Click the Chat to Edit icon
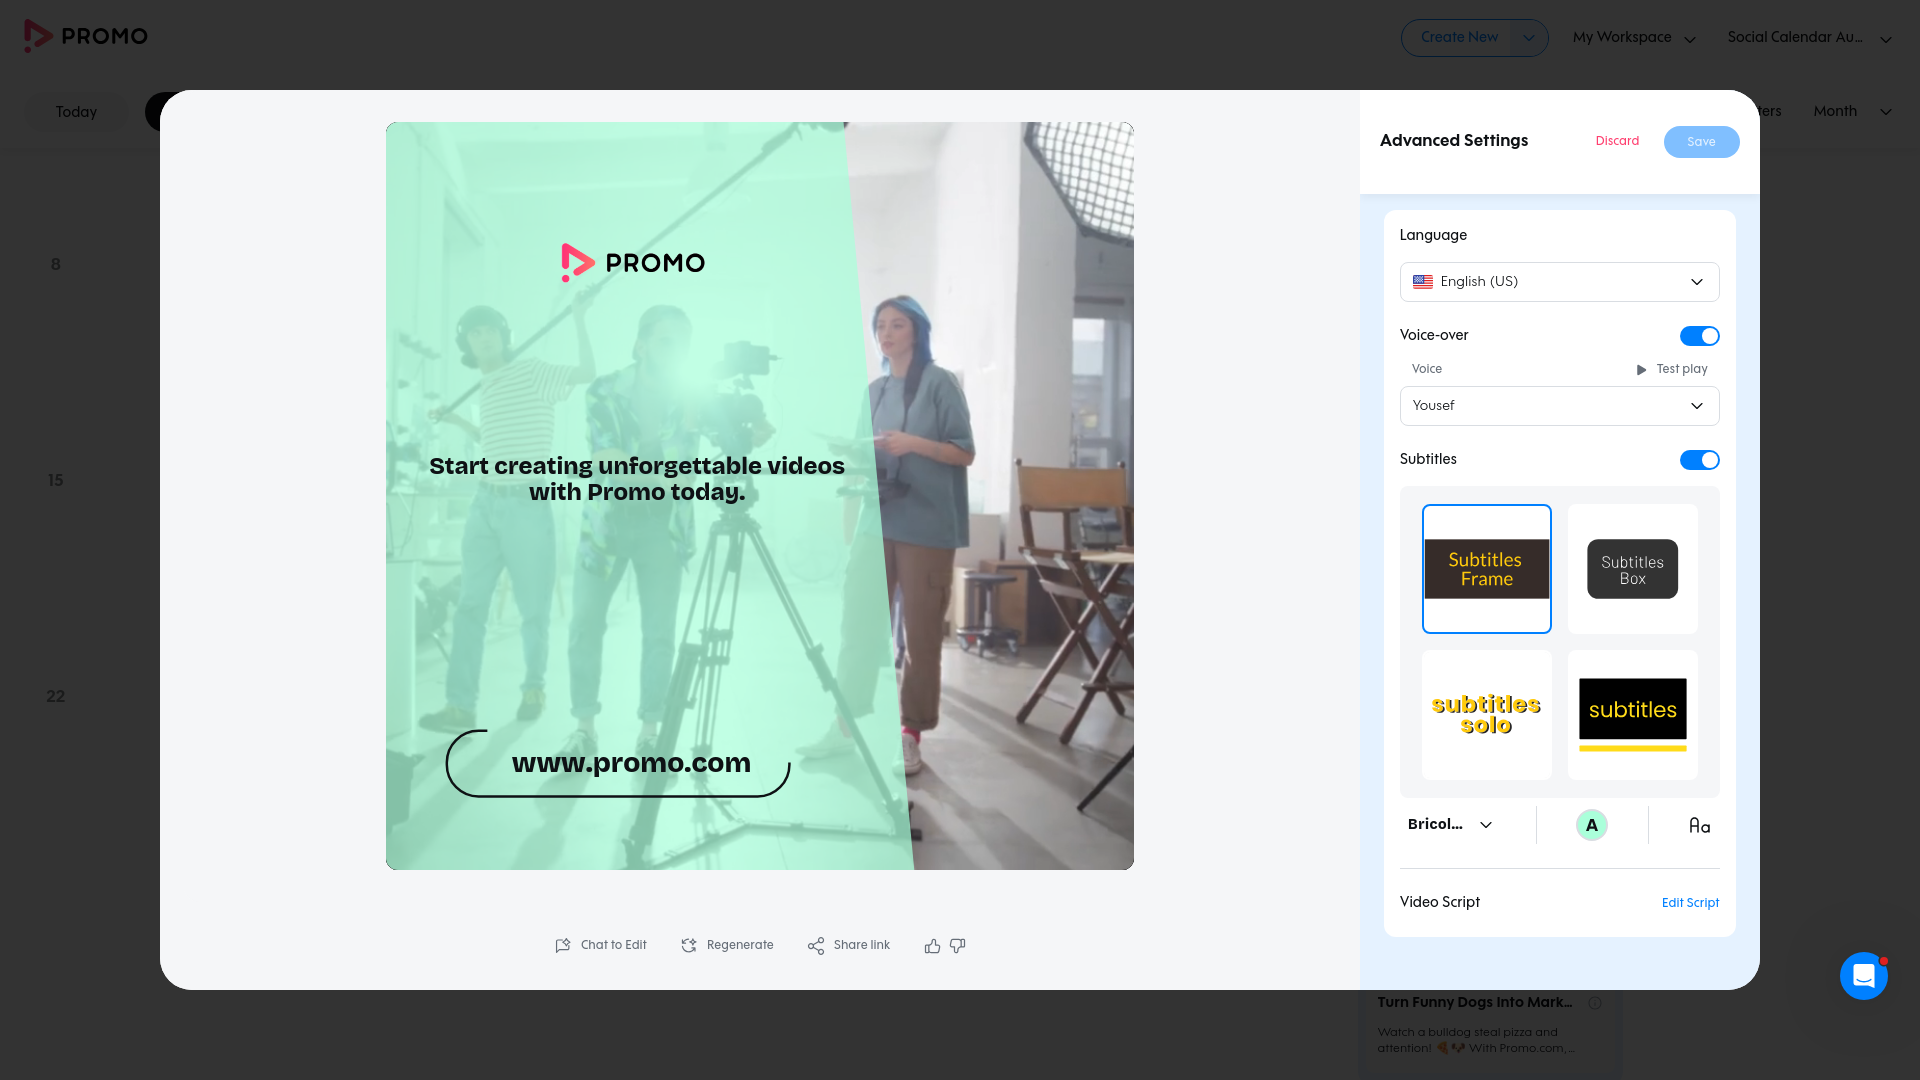Image resolution: width=1920 pixels, height=1080 pixels. [x=563, y=946]
